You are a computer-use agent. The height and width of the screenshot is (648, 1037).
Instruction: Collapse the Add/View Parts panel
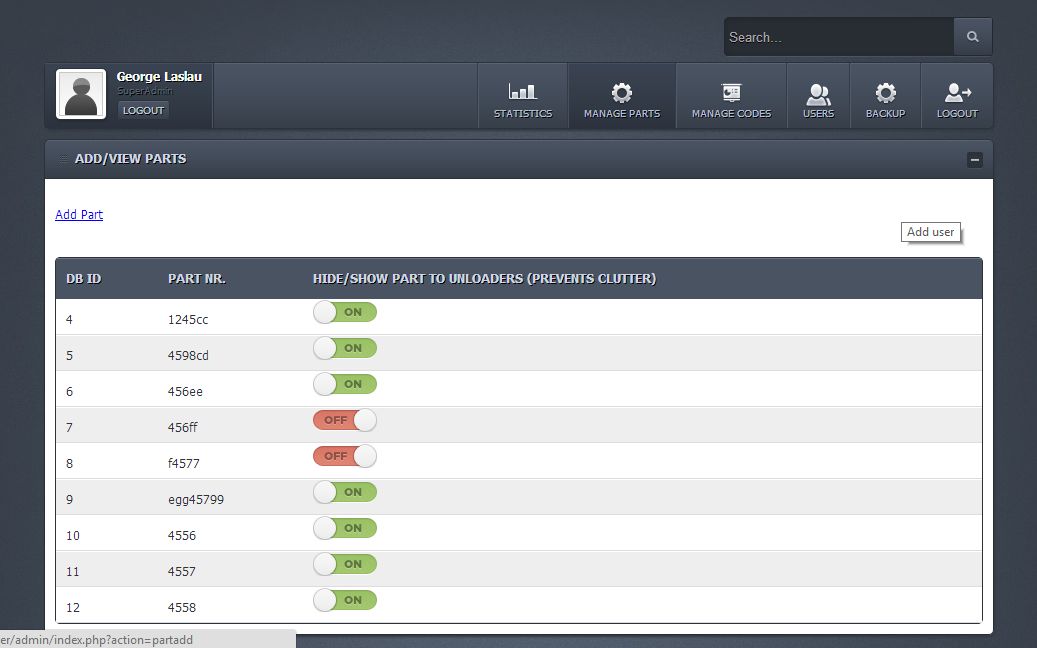[974, 160]
